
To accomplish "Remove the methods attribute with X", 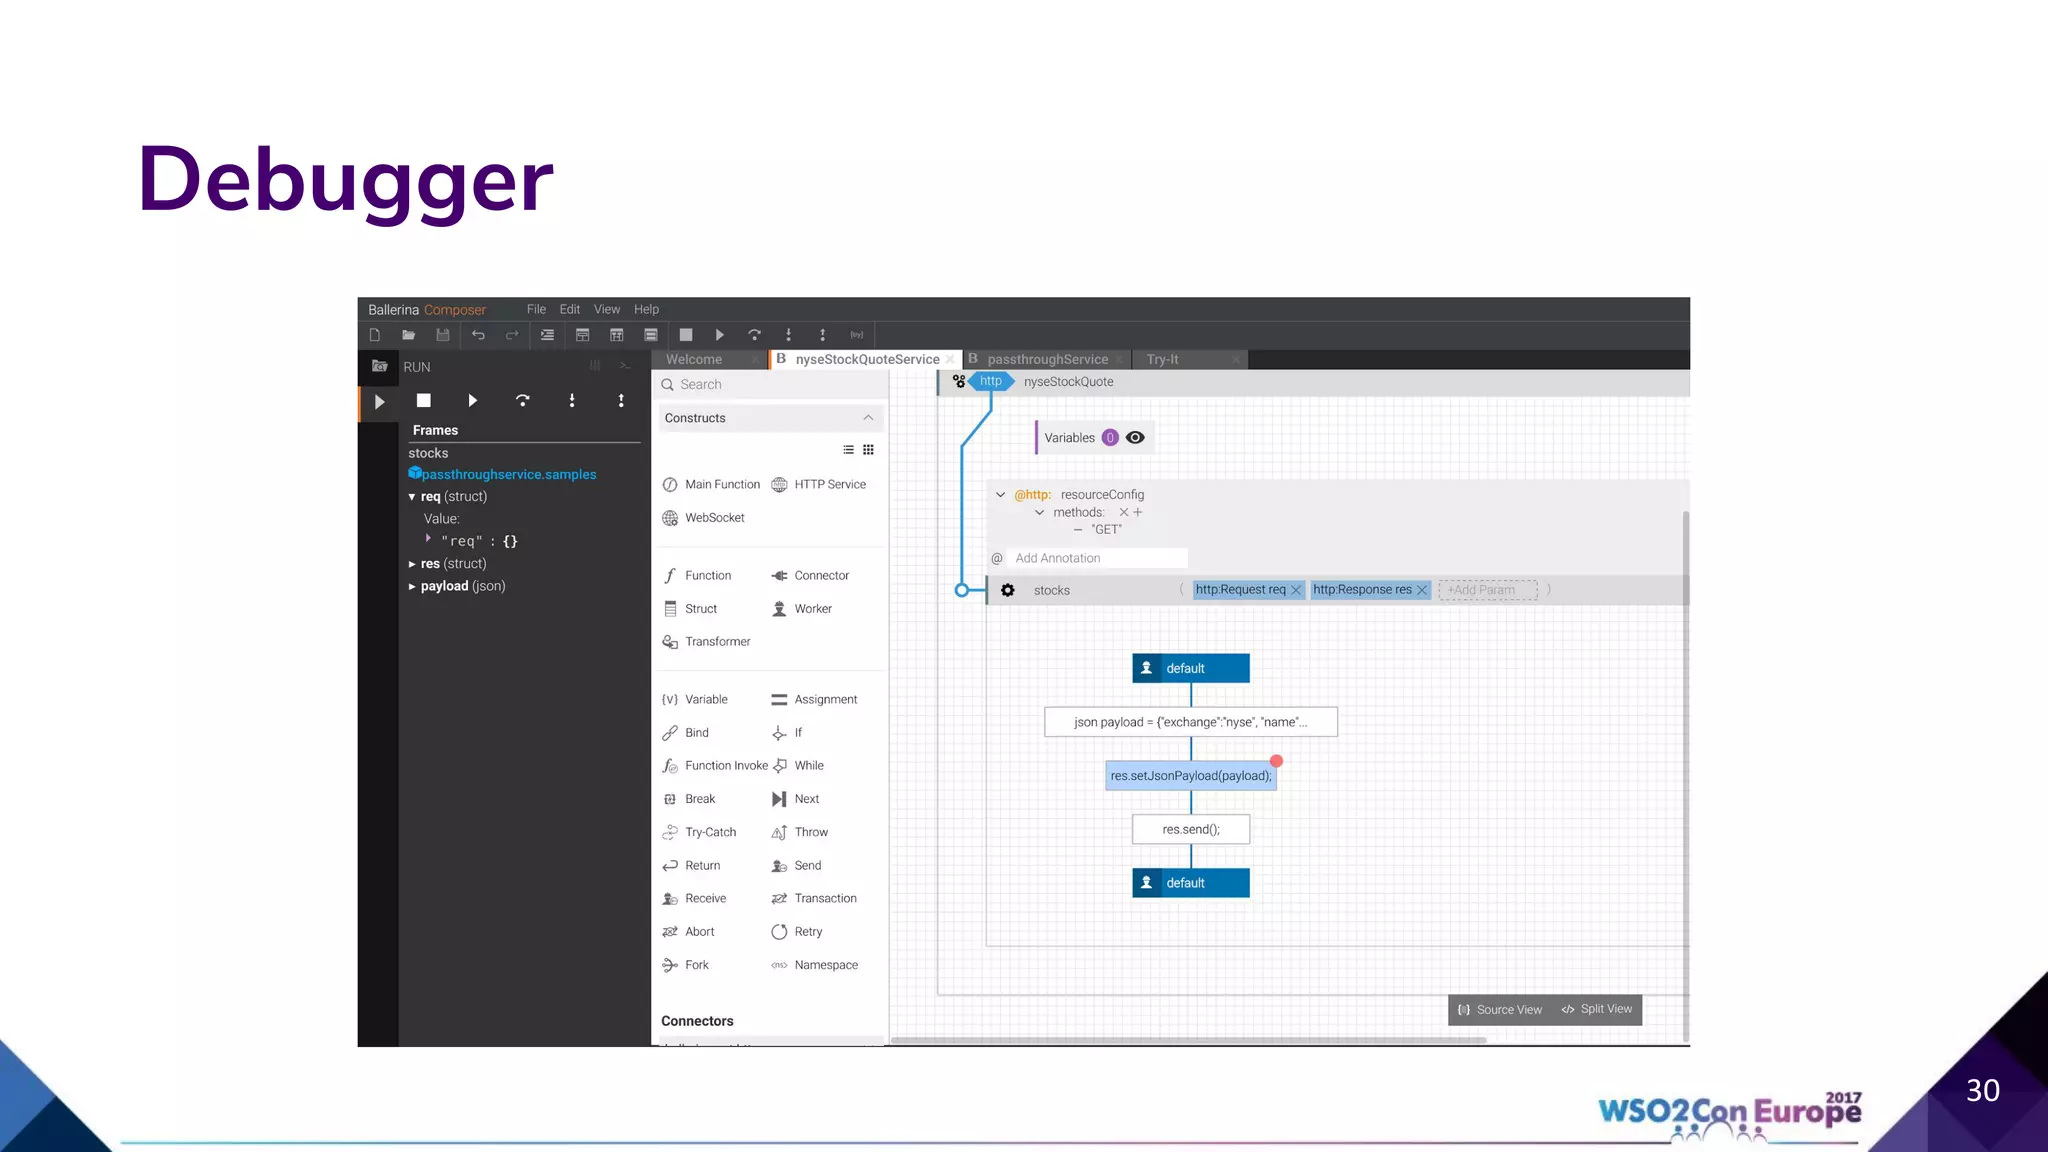I will [x=1123, y=512].
